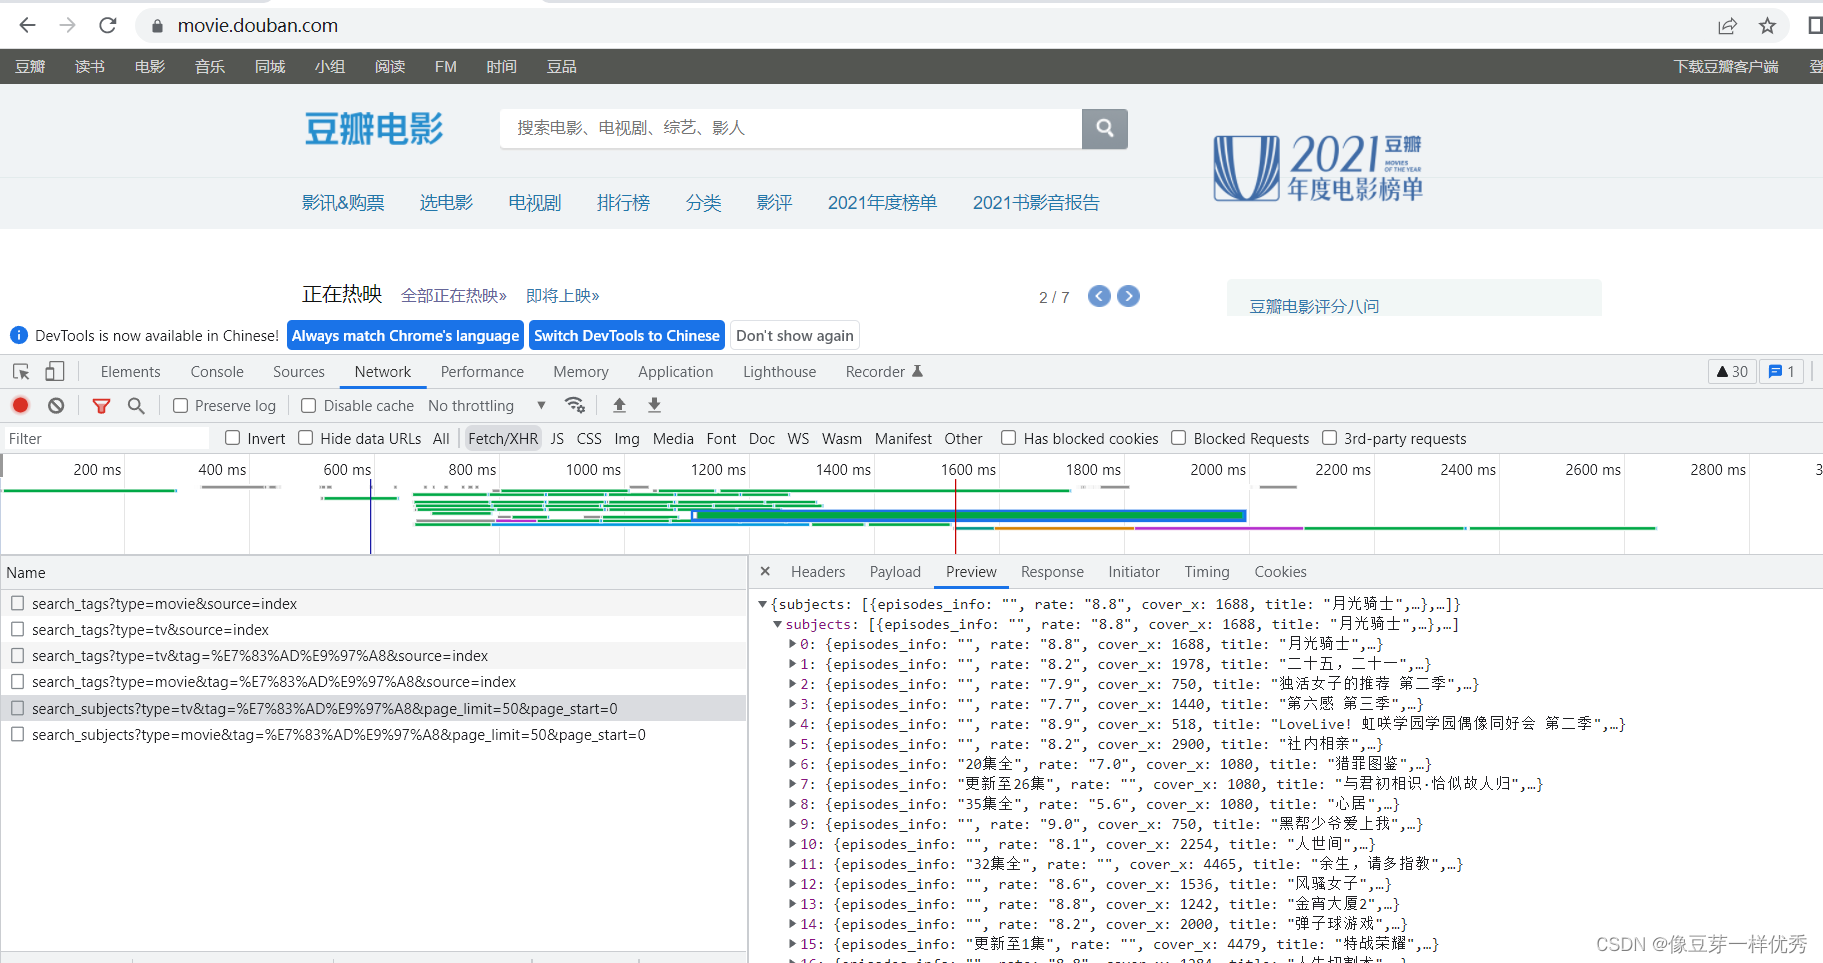Open the Headers tab of the request
This screenshot has width=1823, height=963.
pyautogui.click(x=818, y=572)
